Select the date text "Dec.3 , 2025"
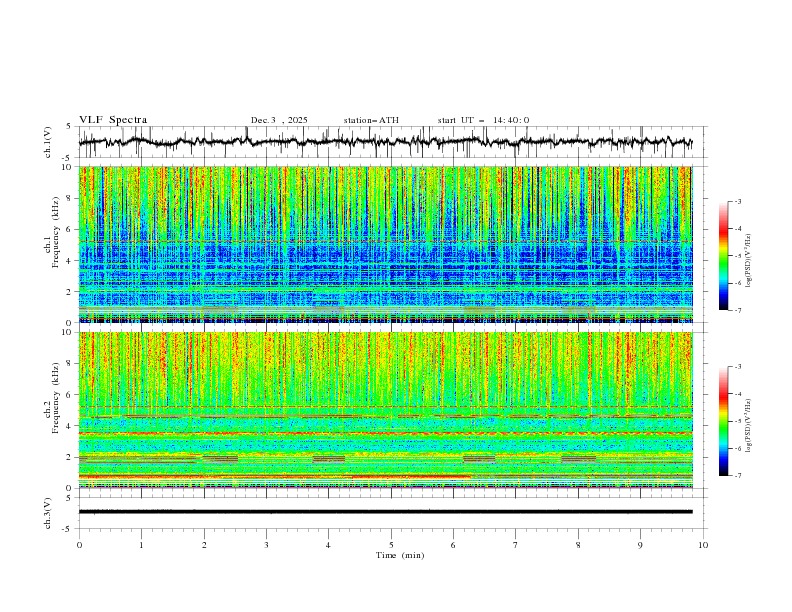792x612 pixels. click(x=279, y=120)
